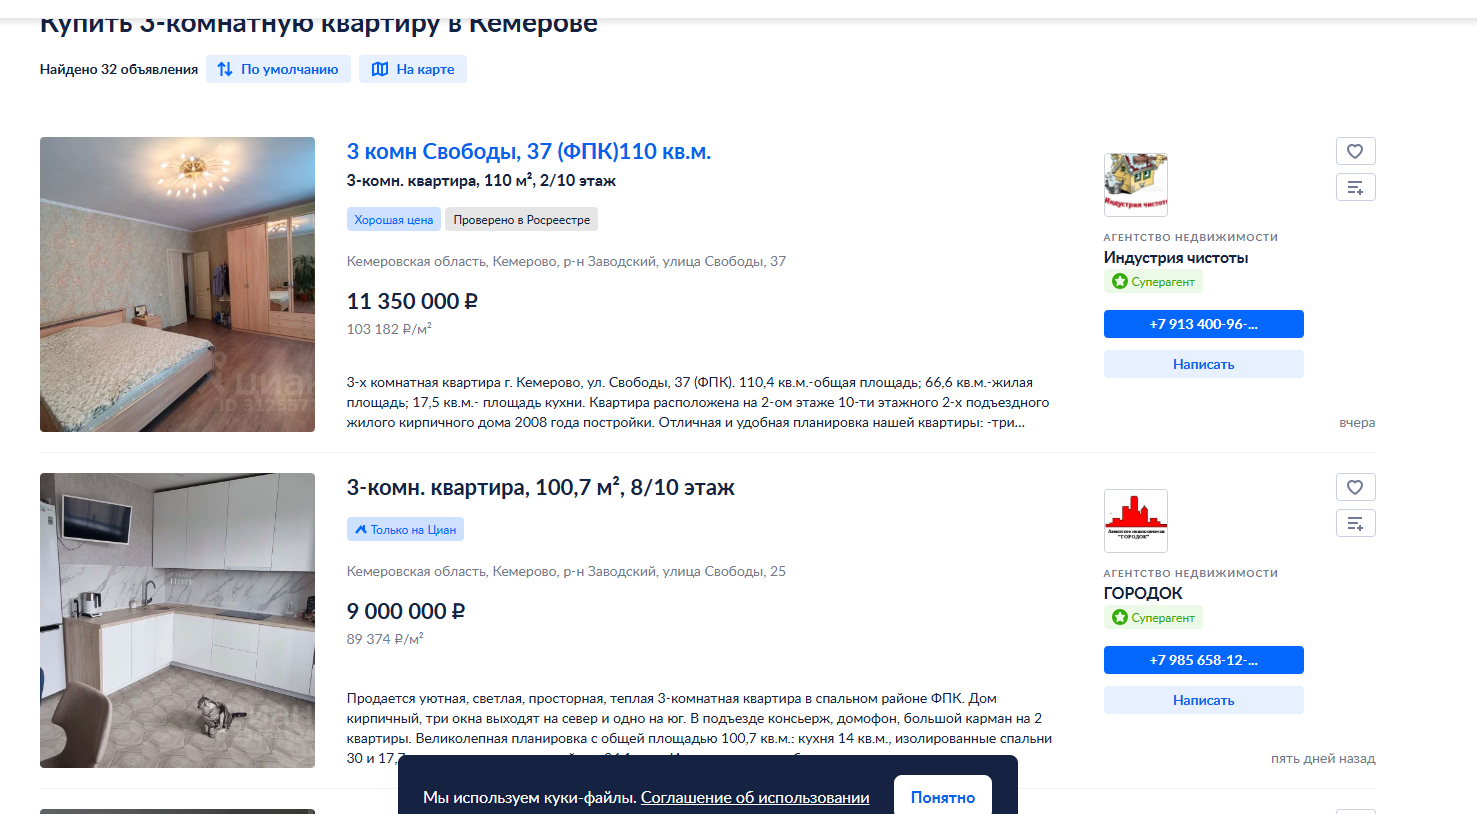The image size is (1477, 814).
Task: Write to Индустрия чистоты via Написать
Action: click(1203, 364)
